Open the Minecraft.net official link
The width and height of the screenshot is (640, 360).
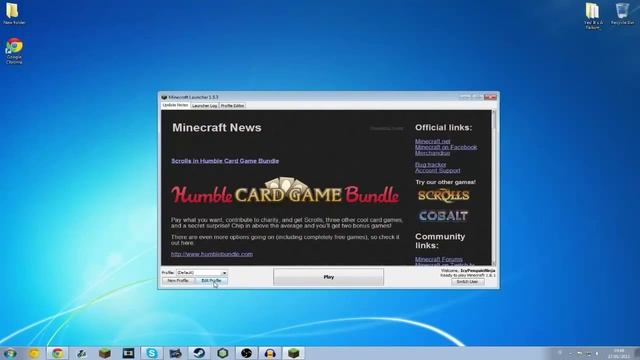(x=433, y=141)
